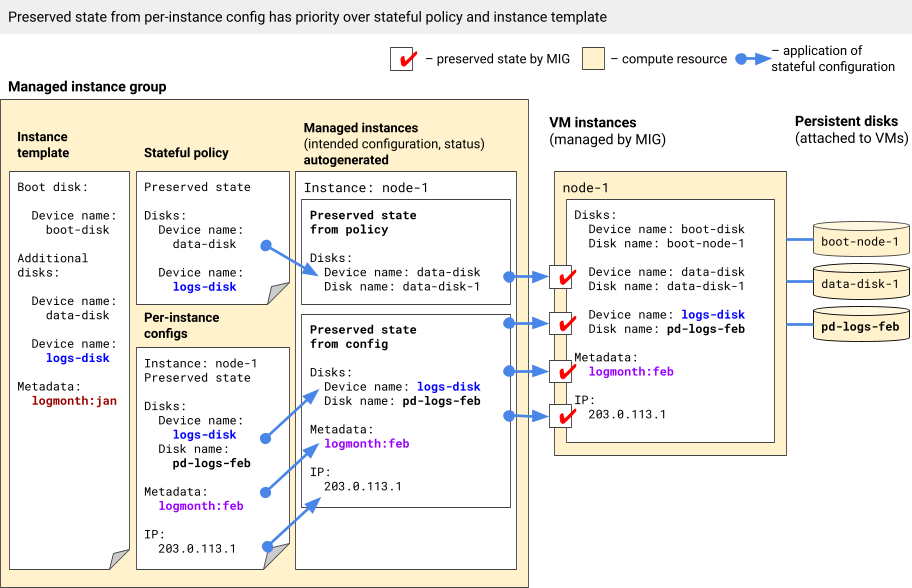Click the node-1 panel title
Image resolution: width=912 pixels, height=588 pixels.
[x=584, y=187]
